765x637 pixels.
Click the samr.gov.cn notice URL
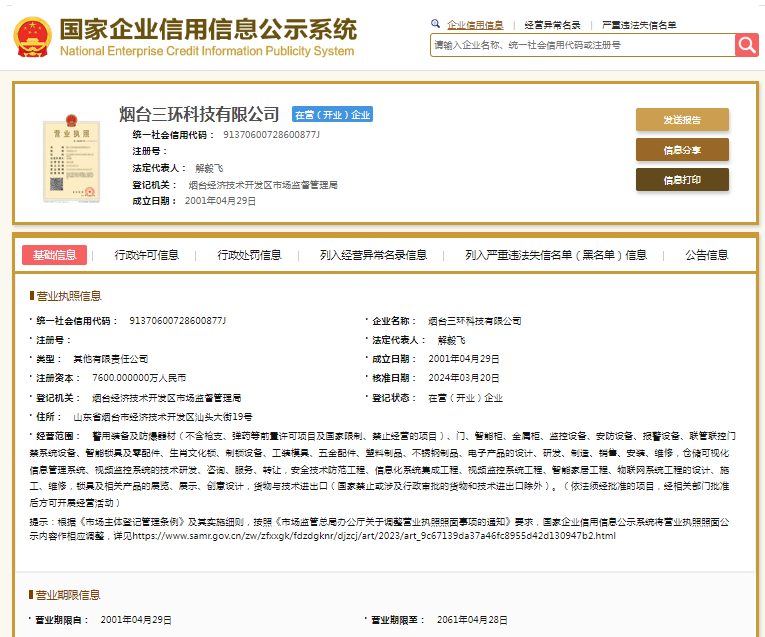tap(374, 536)
